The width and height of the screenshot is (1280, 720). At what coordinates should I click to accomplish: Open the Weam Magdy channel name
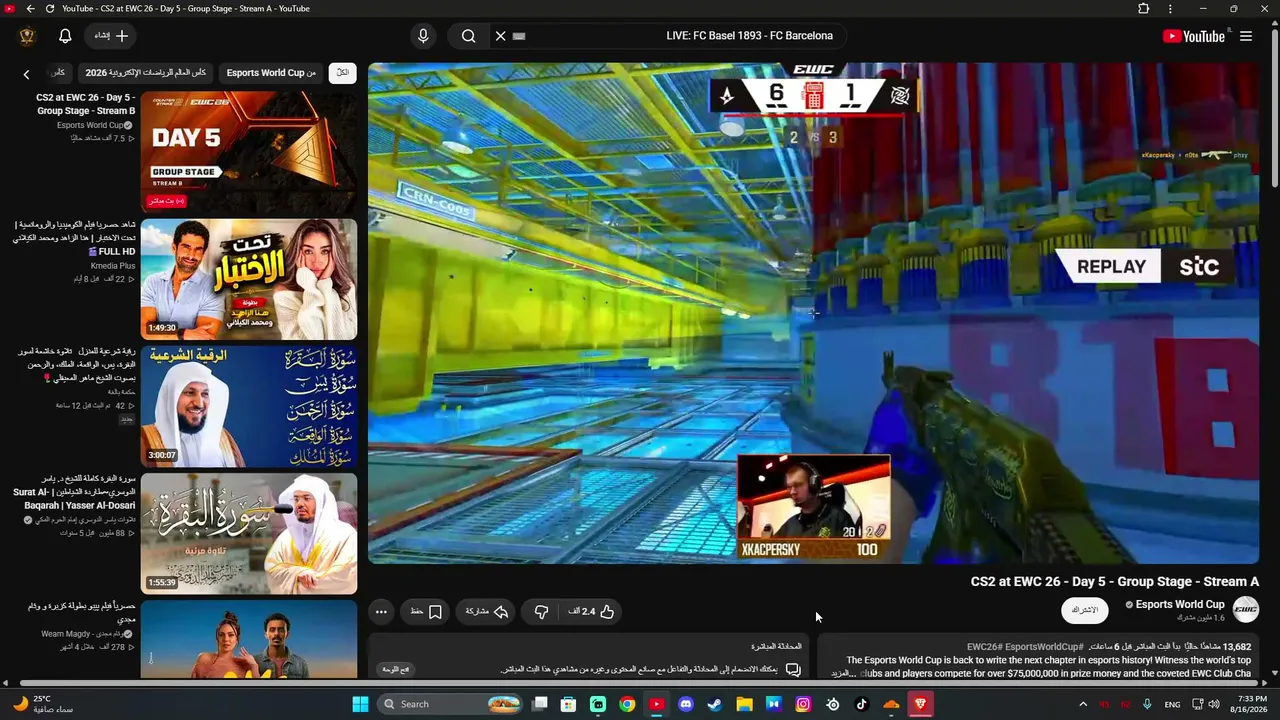pyautogui.click(x=88, y=634)
